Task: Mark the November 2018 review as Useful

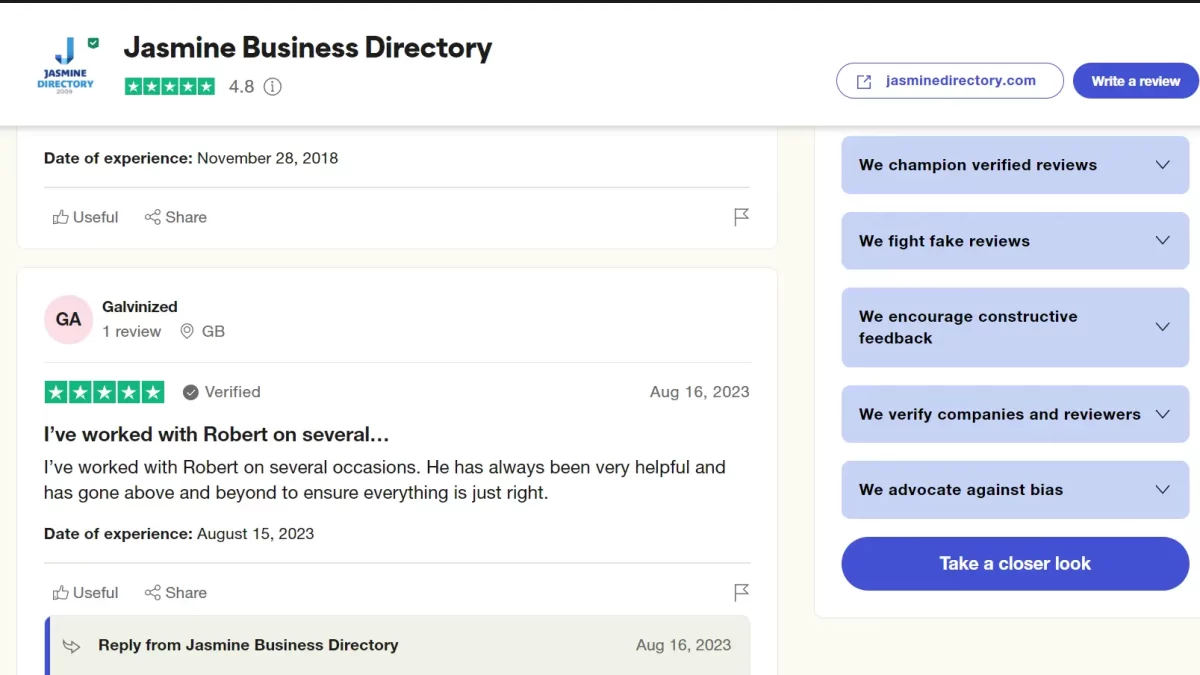Action: click(85, 217)
